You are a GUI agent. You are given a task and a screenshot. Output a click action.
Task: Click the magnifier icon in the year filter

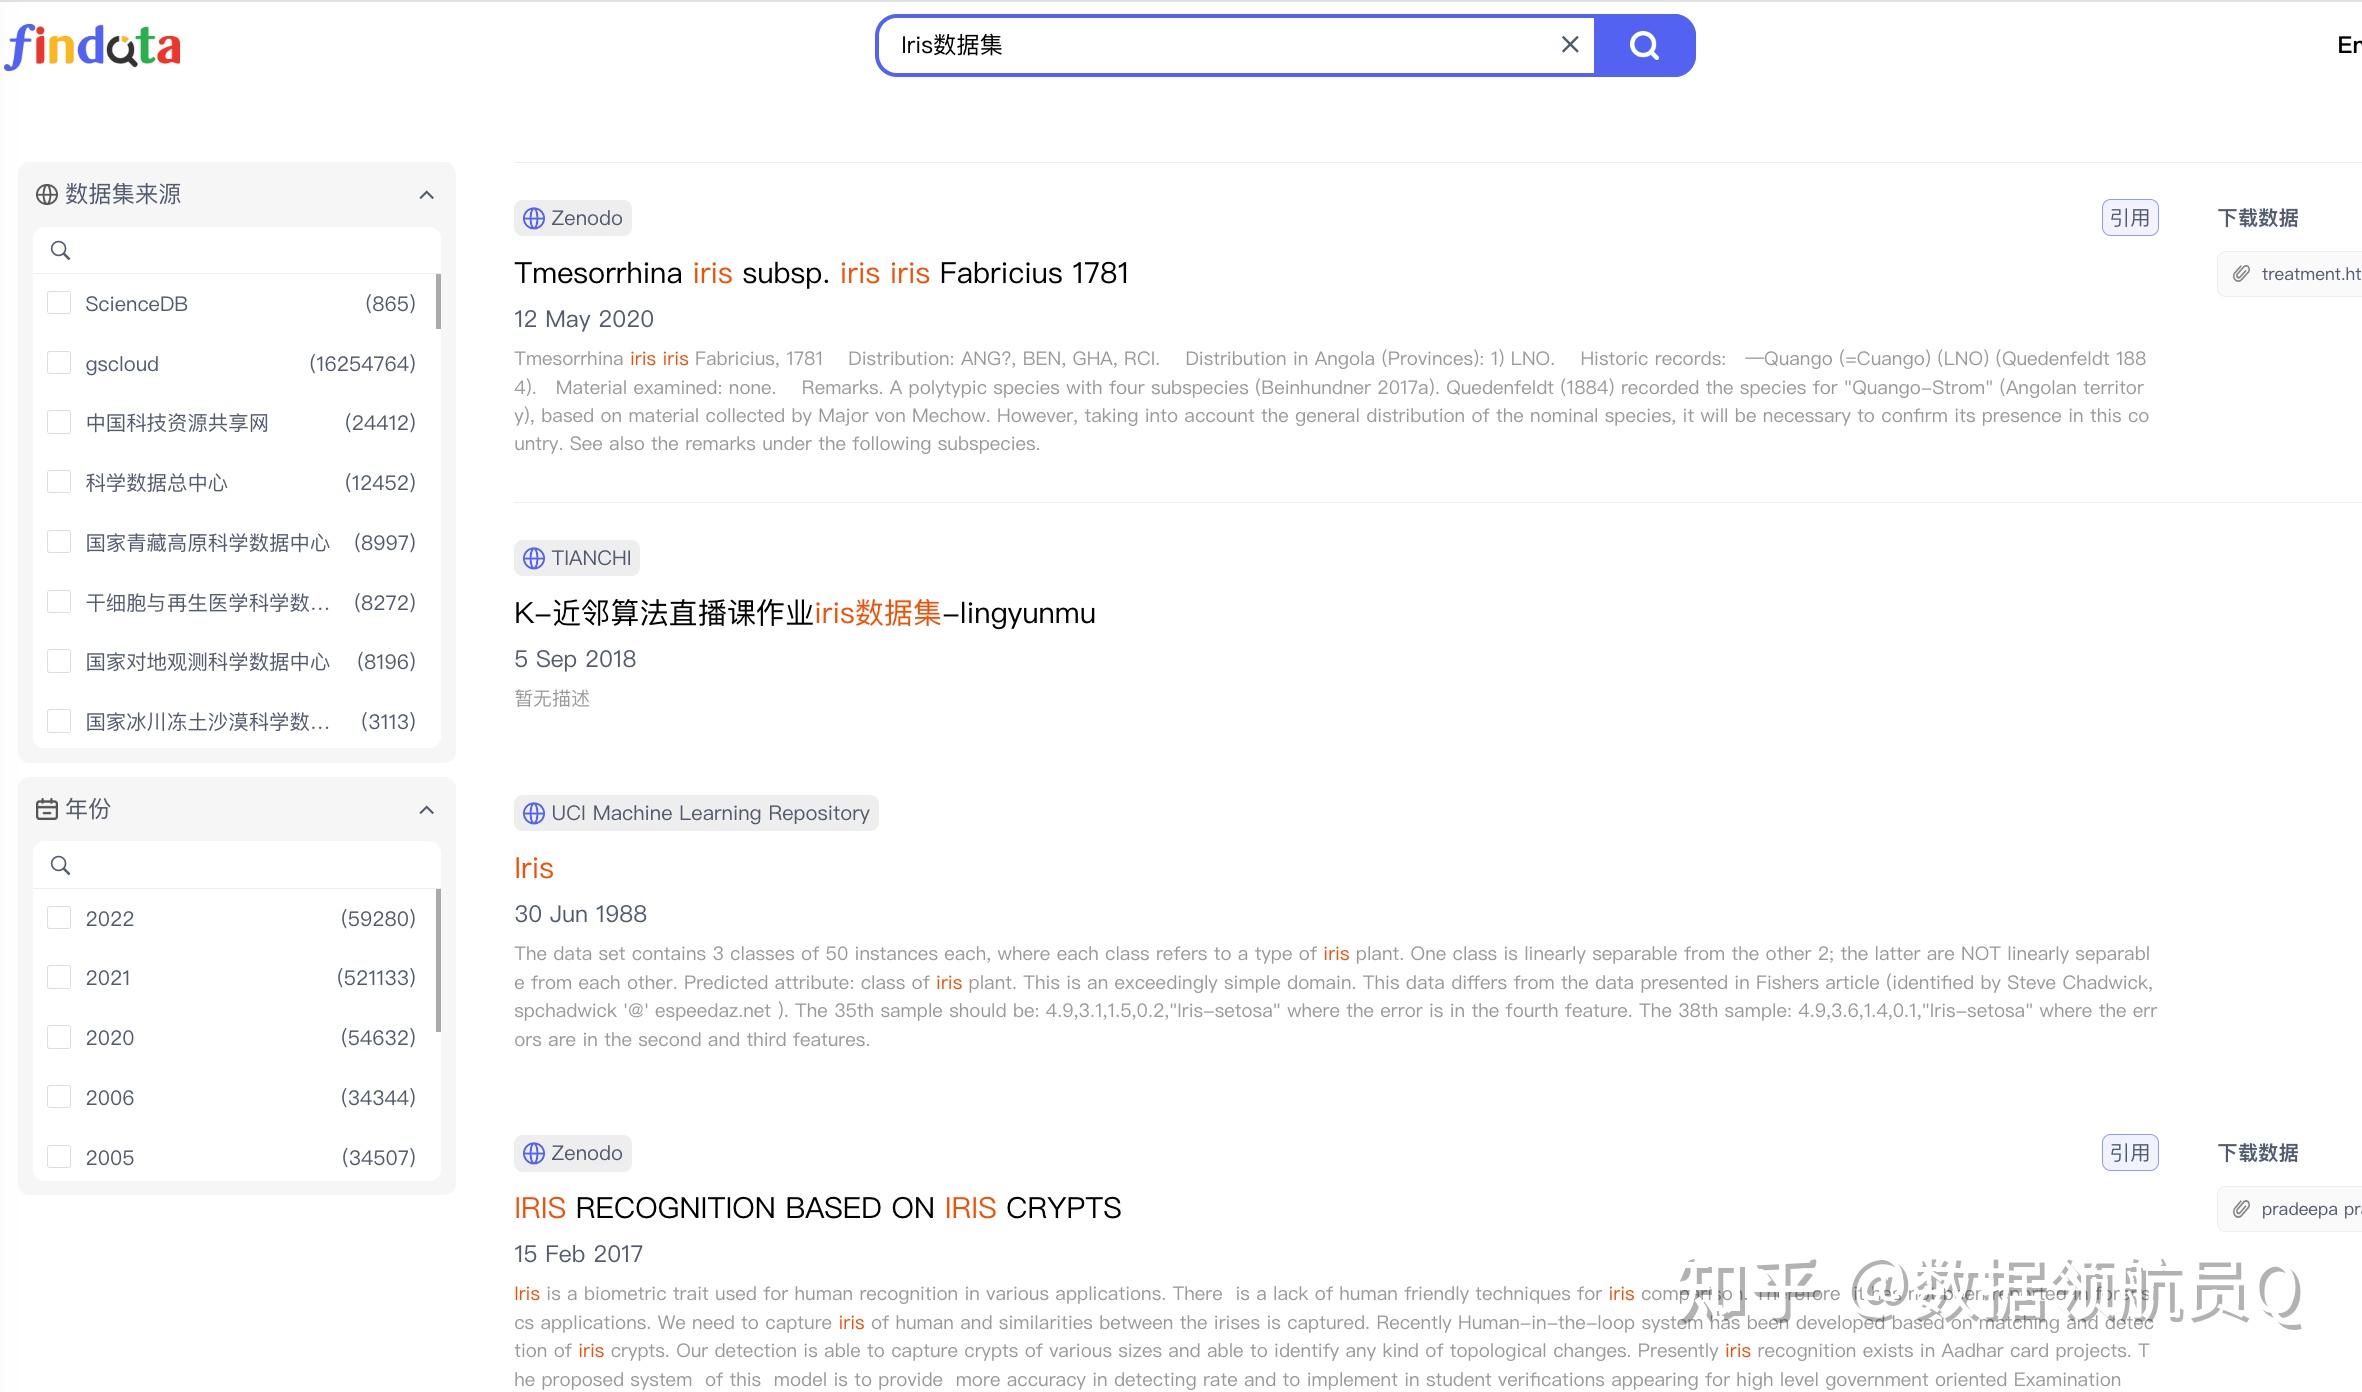60,865
